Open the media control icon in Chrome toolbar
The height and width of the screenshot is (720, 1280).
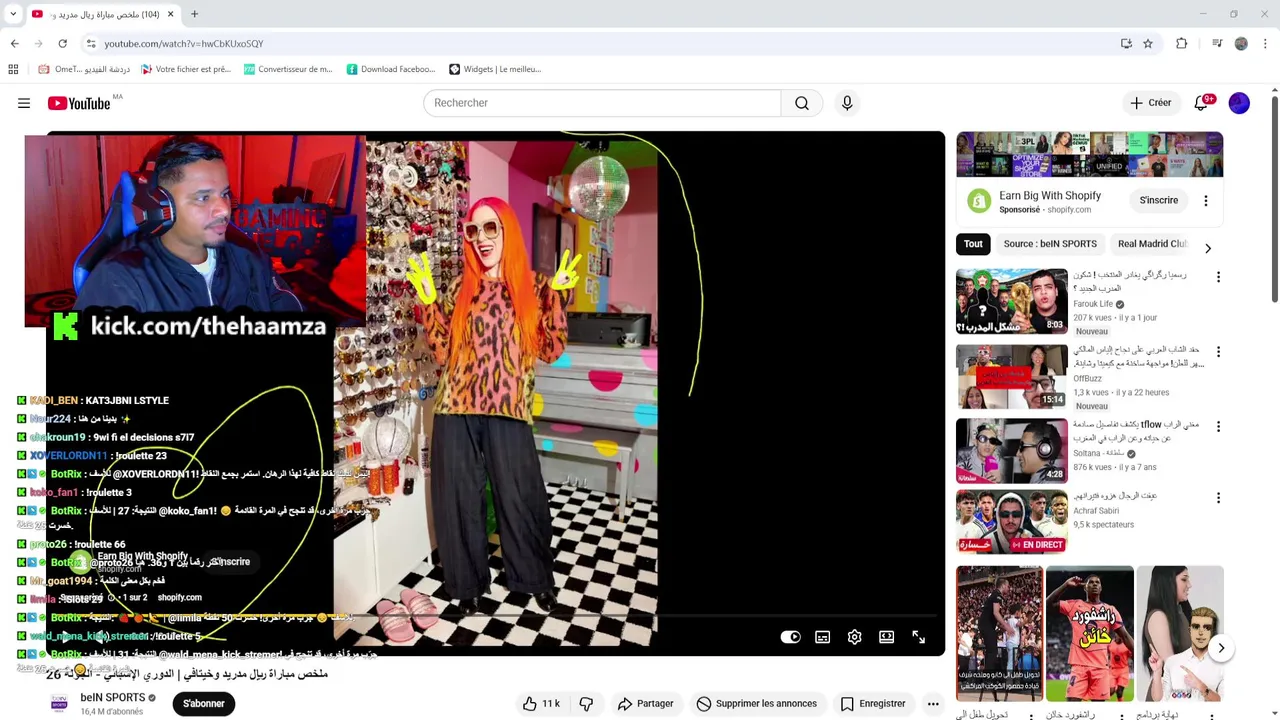(1217, 44)
